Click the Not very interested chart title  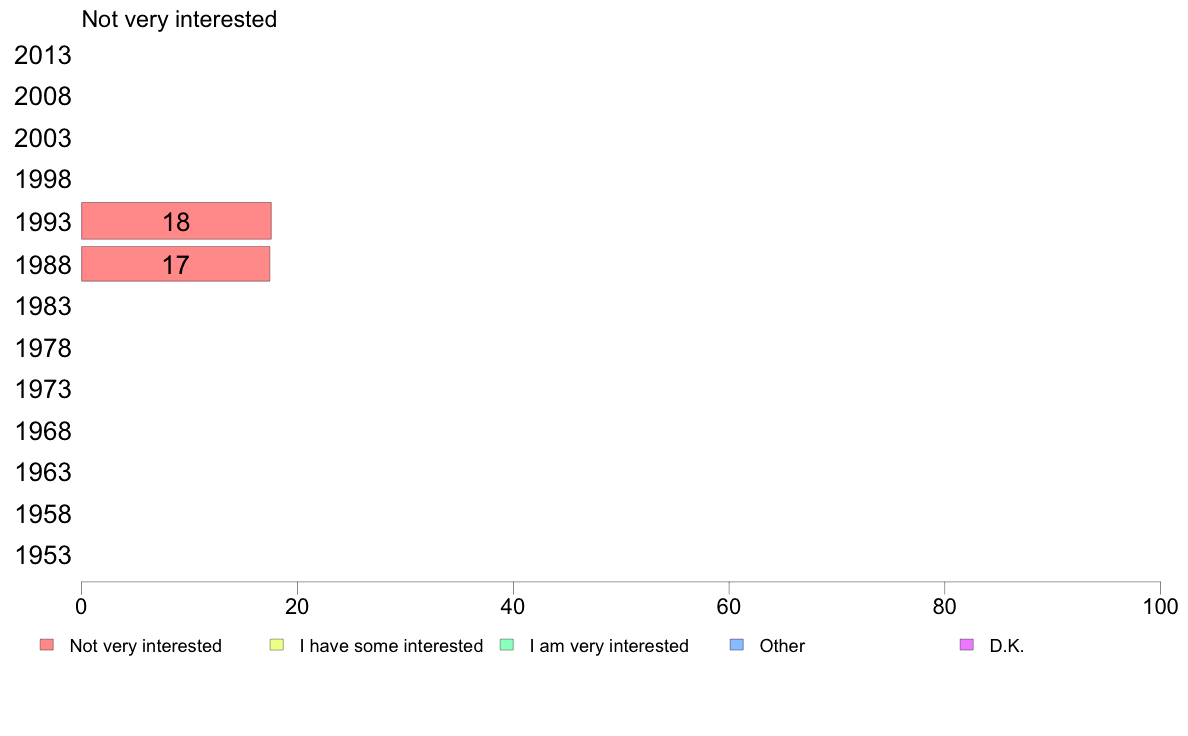179,19
